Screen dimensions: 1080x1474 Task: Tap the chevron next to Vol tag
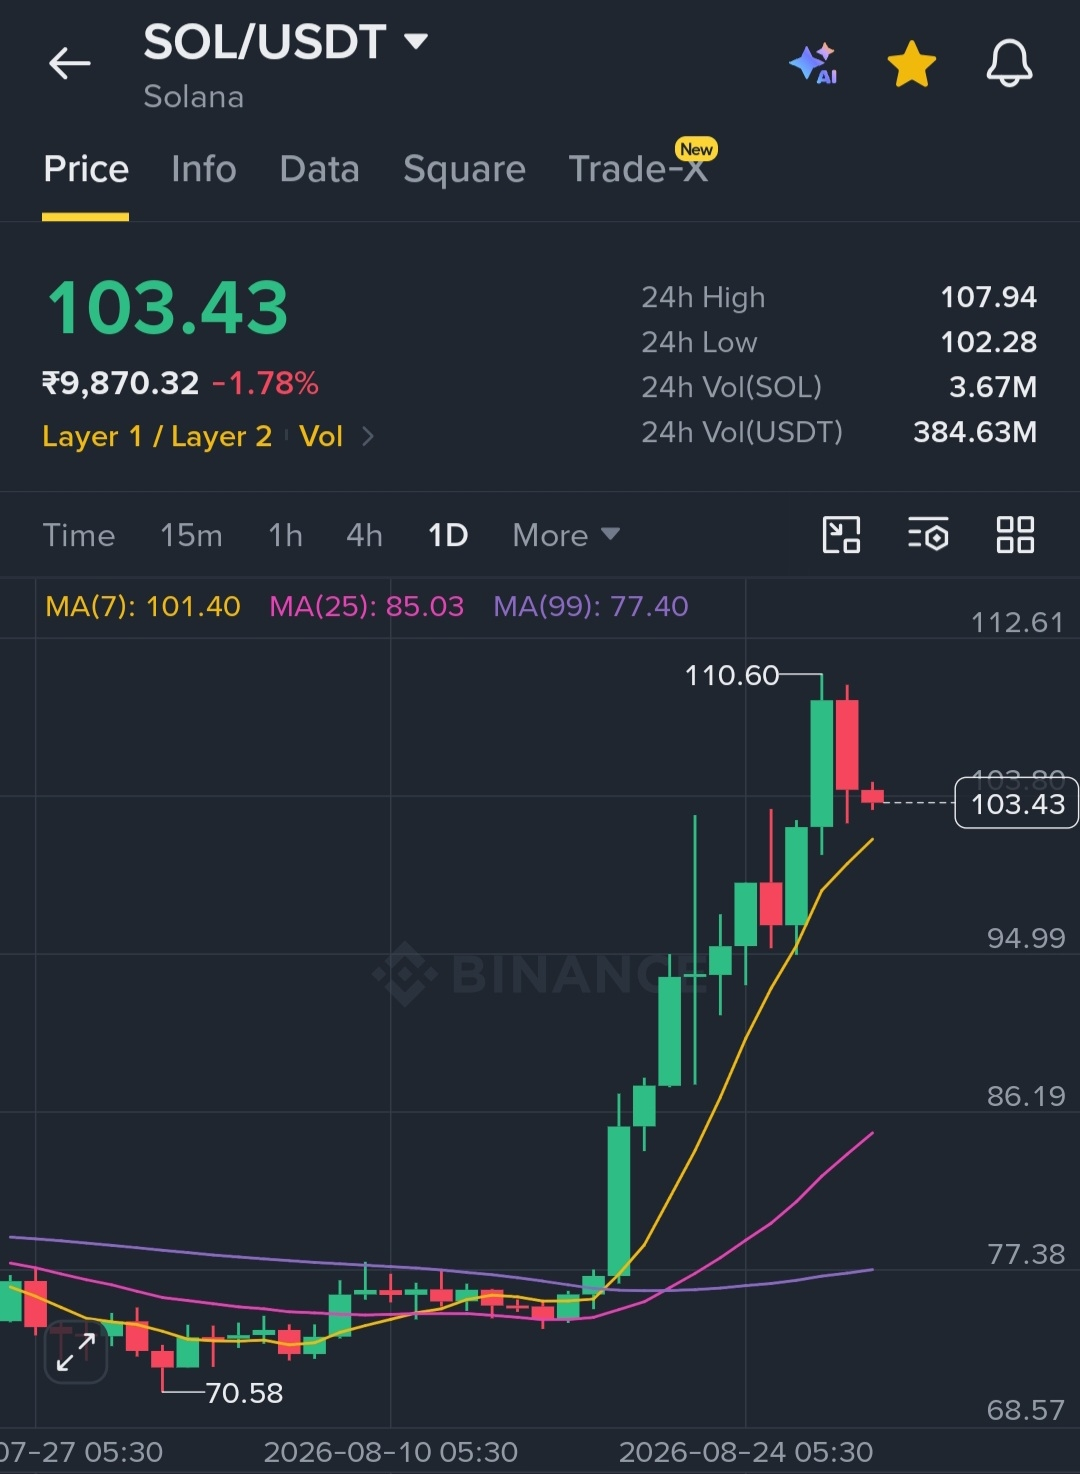coord(367,436)
